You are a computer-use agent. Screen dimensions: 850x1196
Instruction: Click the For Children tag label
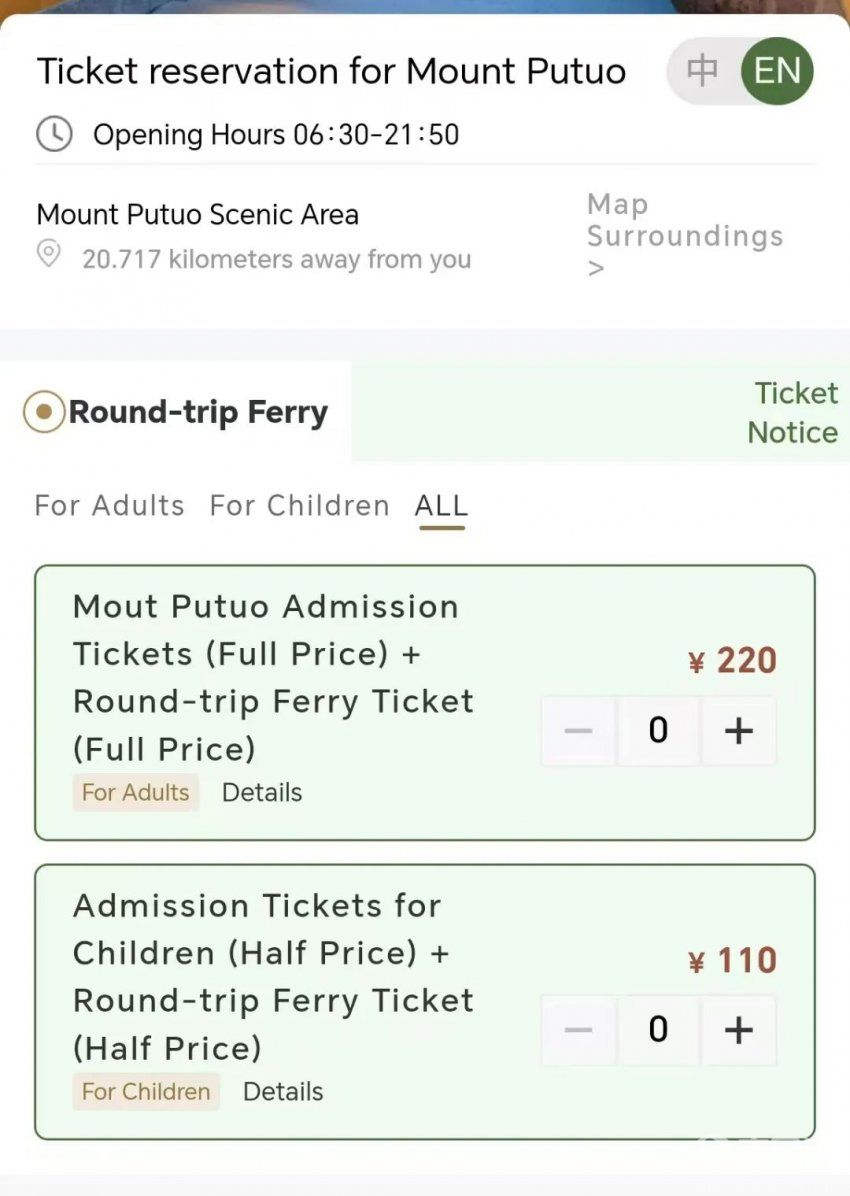pyautogui.click(x=146, y=1092)
